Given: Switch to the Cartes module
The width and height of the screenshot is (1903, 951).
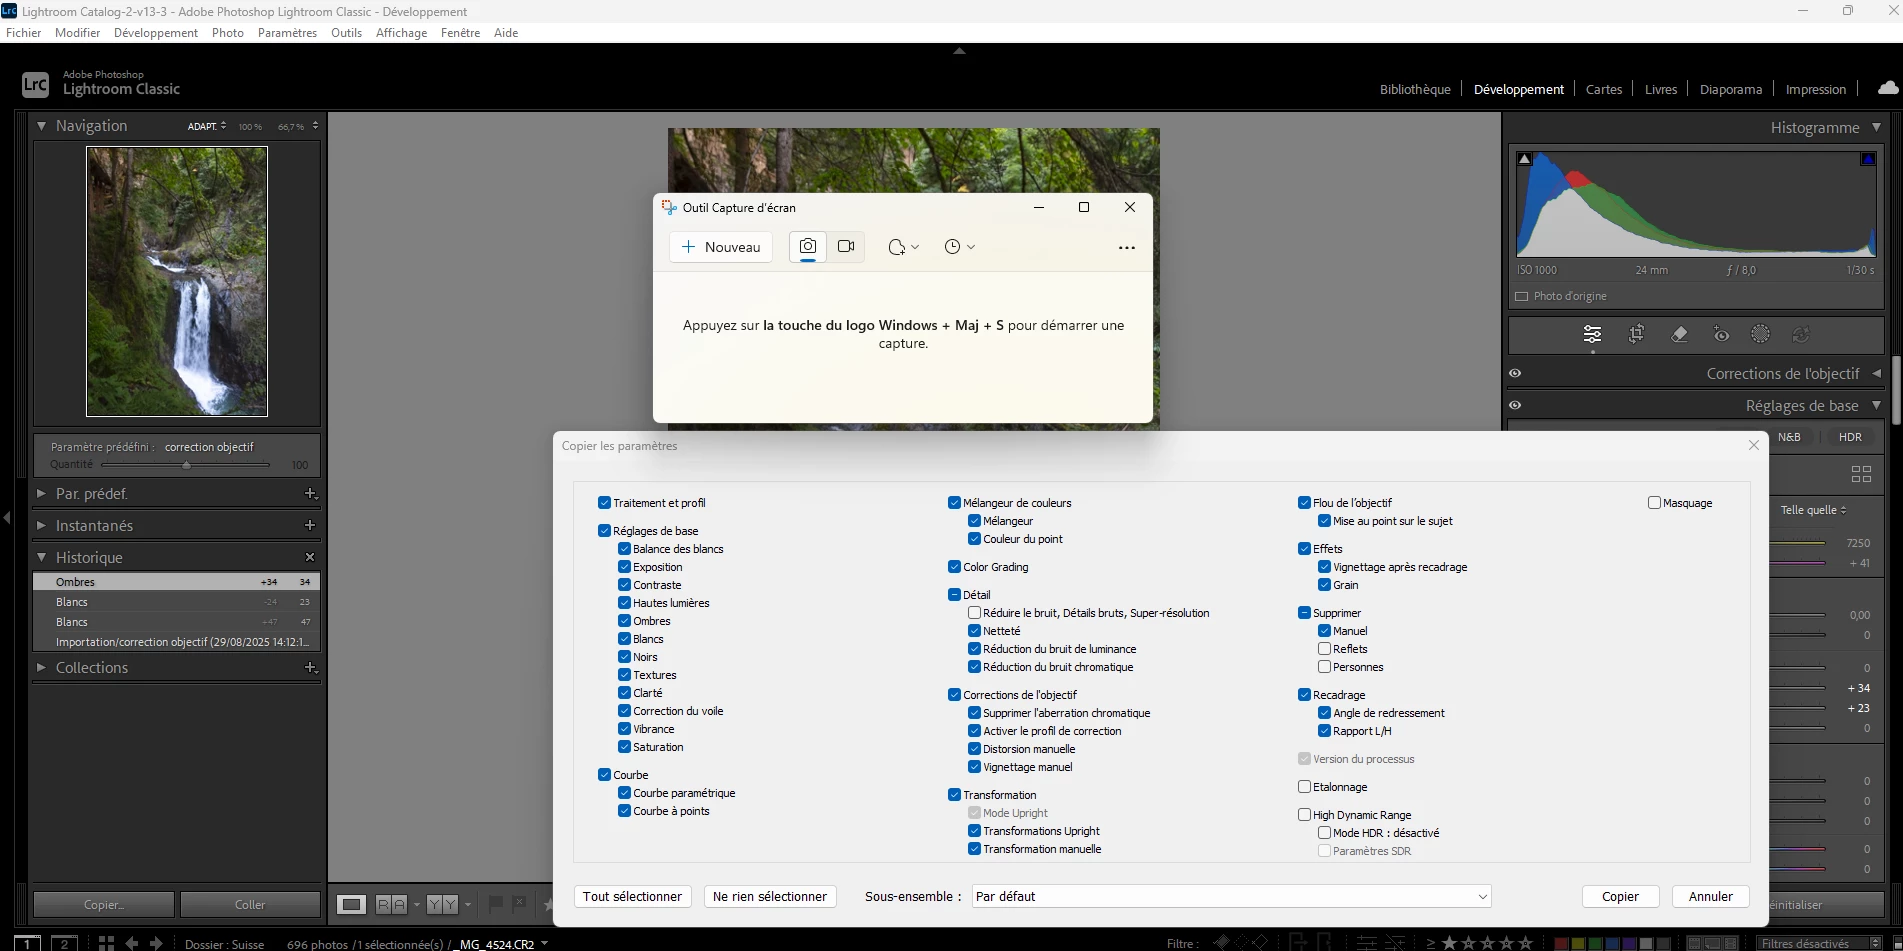Looking at the screenshot, I should coord(1604,89).
